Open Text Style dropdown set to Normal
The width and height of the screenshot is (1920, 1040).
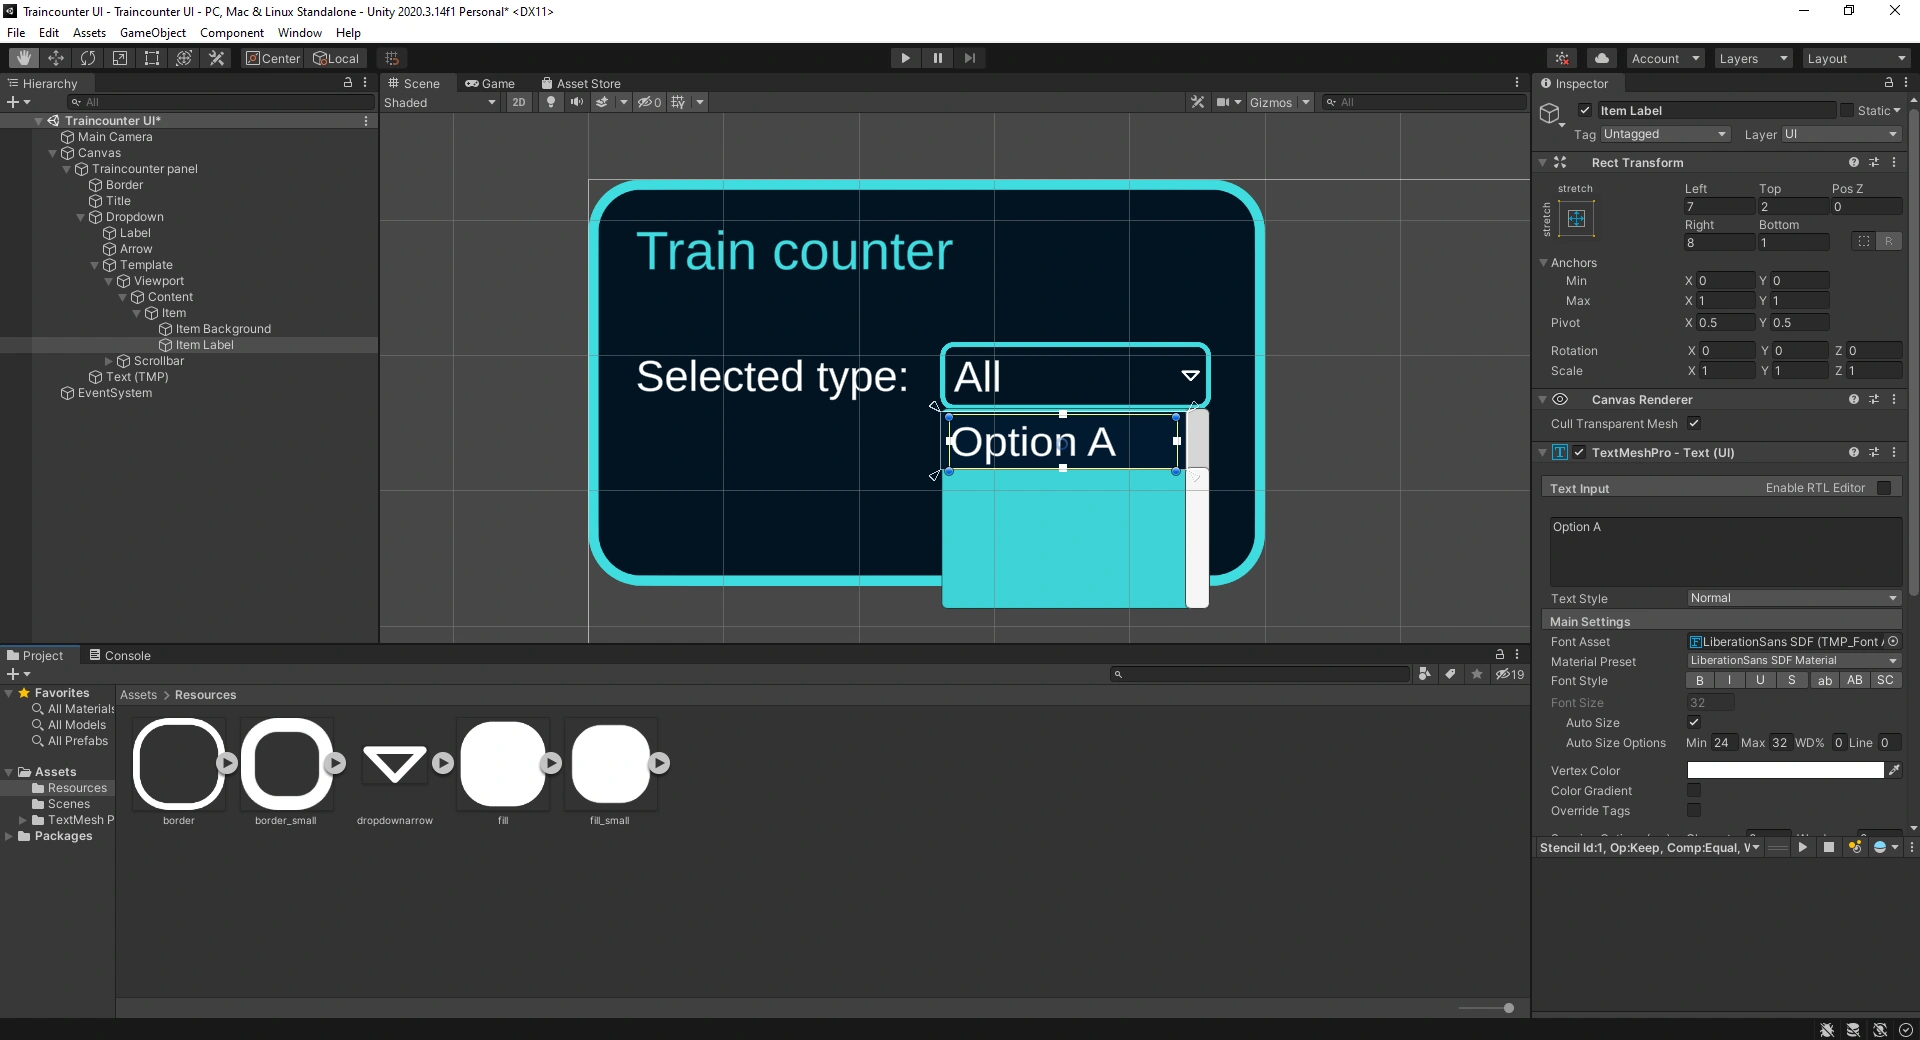(x=1794, y=598)
